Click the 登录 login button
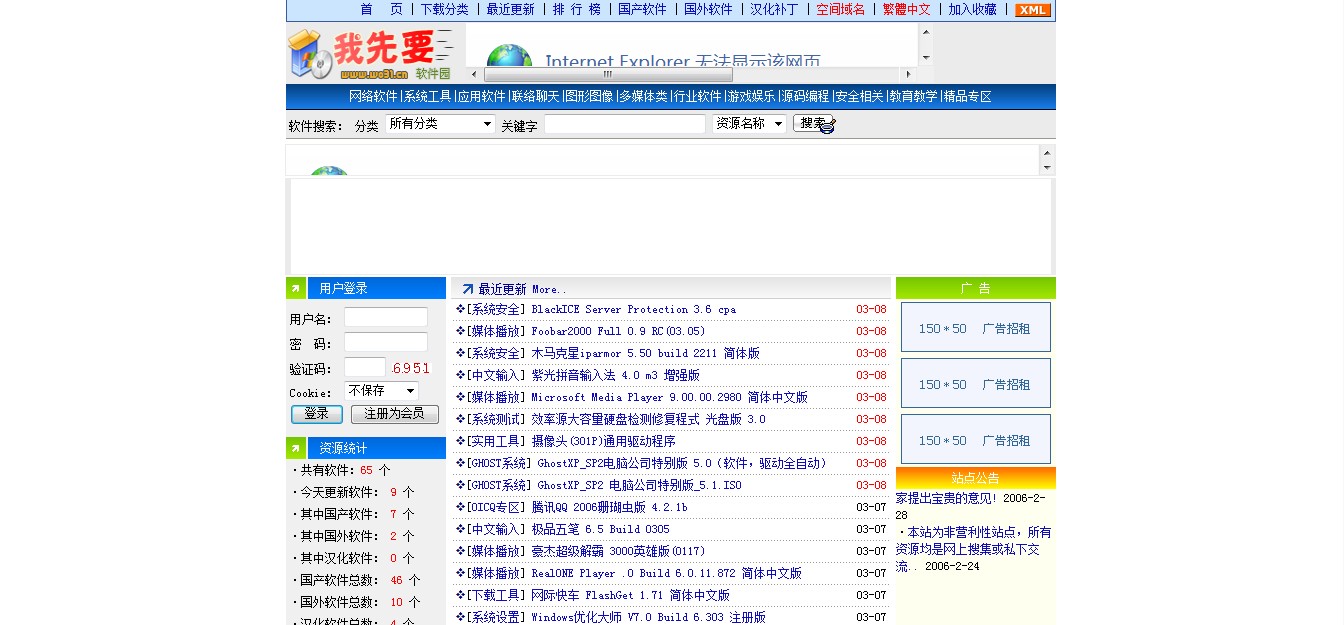1344x625 pixels. [x=317, y=414]
